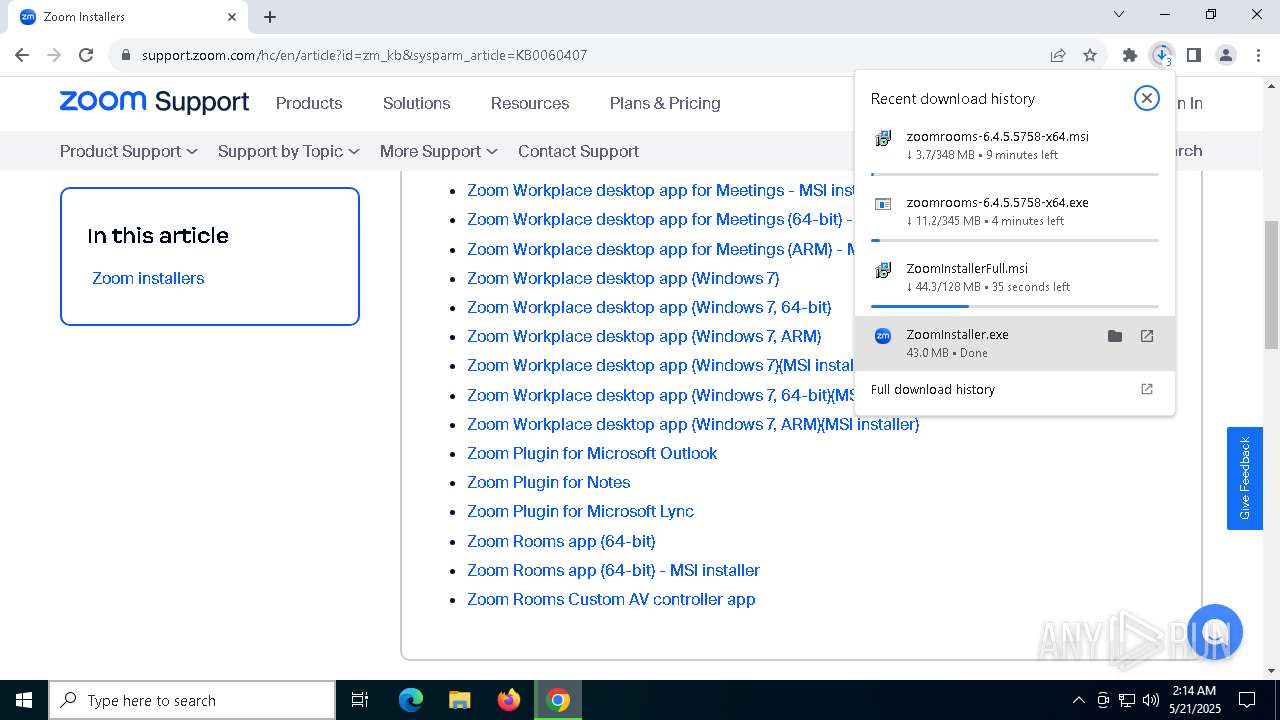The height and width of the screenshot is (720, 1280).
Task: Click ZoomInstallerFull.msi file icon
Action: [x=883, y=270]
